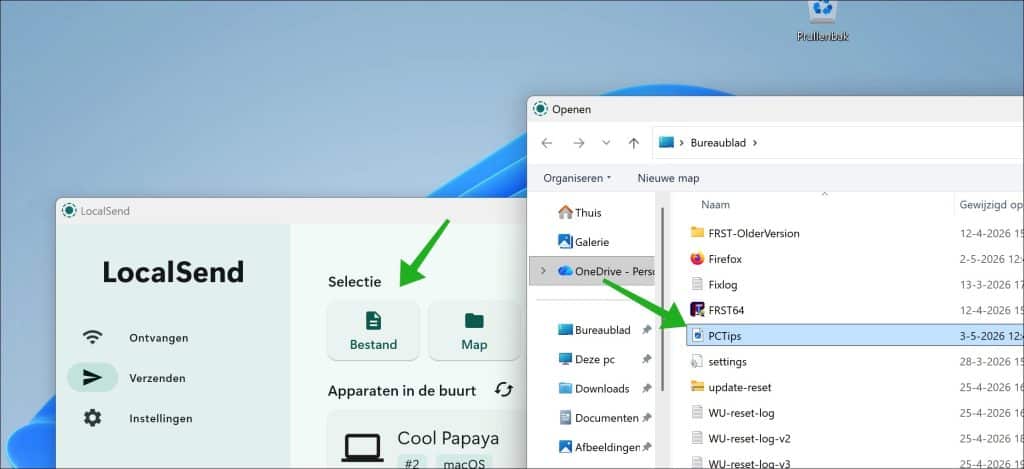Click the LocalSend logo in title bar
The height and width of the screenshot is (469, 1024).
[69, 210]
